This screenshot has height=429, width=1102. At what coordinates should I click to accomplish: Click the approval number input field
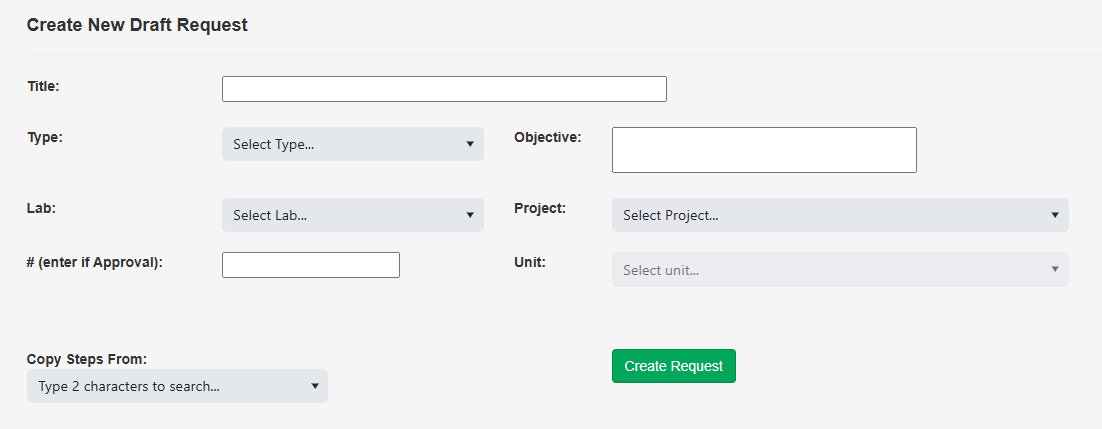[x=311, y=265]
